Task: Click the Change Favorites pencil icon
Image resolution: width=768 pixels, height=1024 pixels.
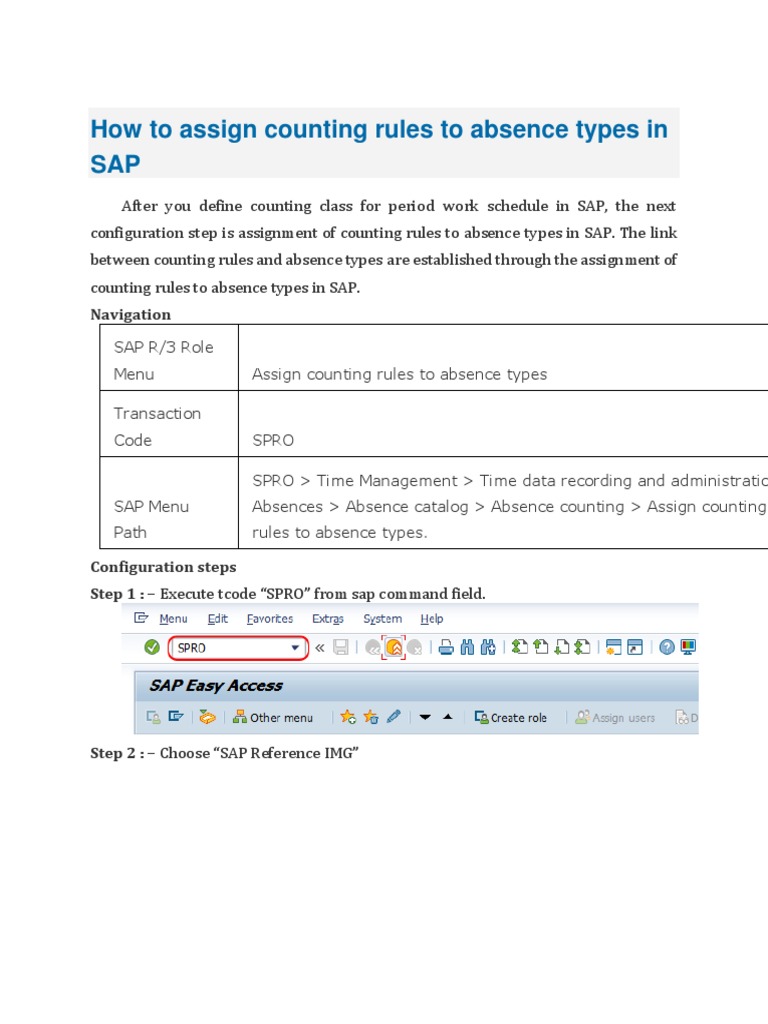Action: pyautogui.click(x=393, y=716)
